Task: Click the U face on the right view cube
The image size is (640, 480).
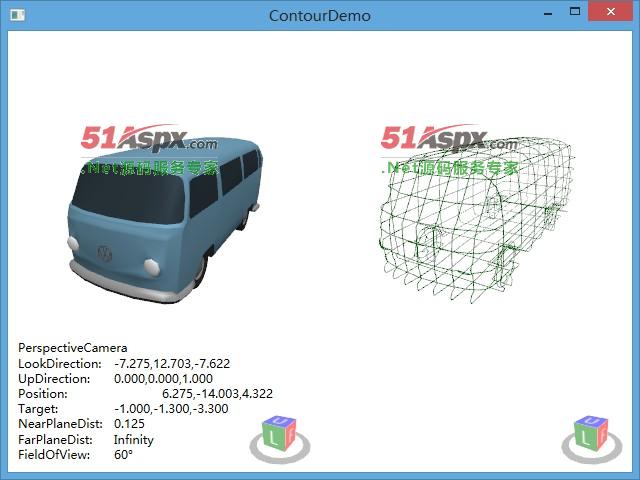Action: [593, 421]
